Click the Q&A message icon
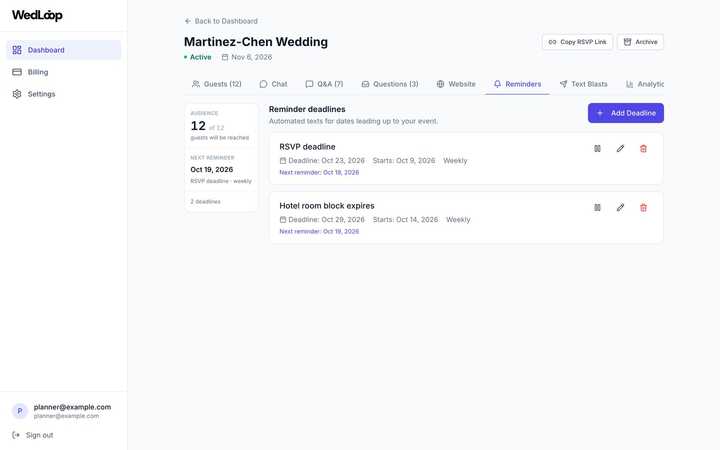Screen dimensions: 720x450 (309, 84)
